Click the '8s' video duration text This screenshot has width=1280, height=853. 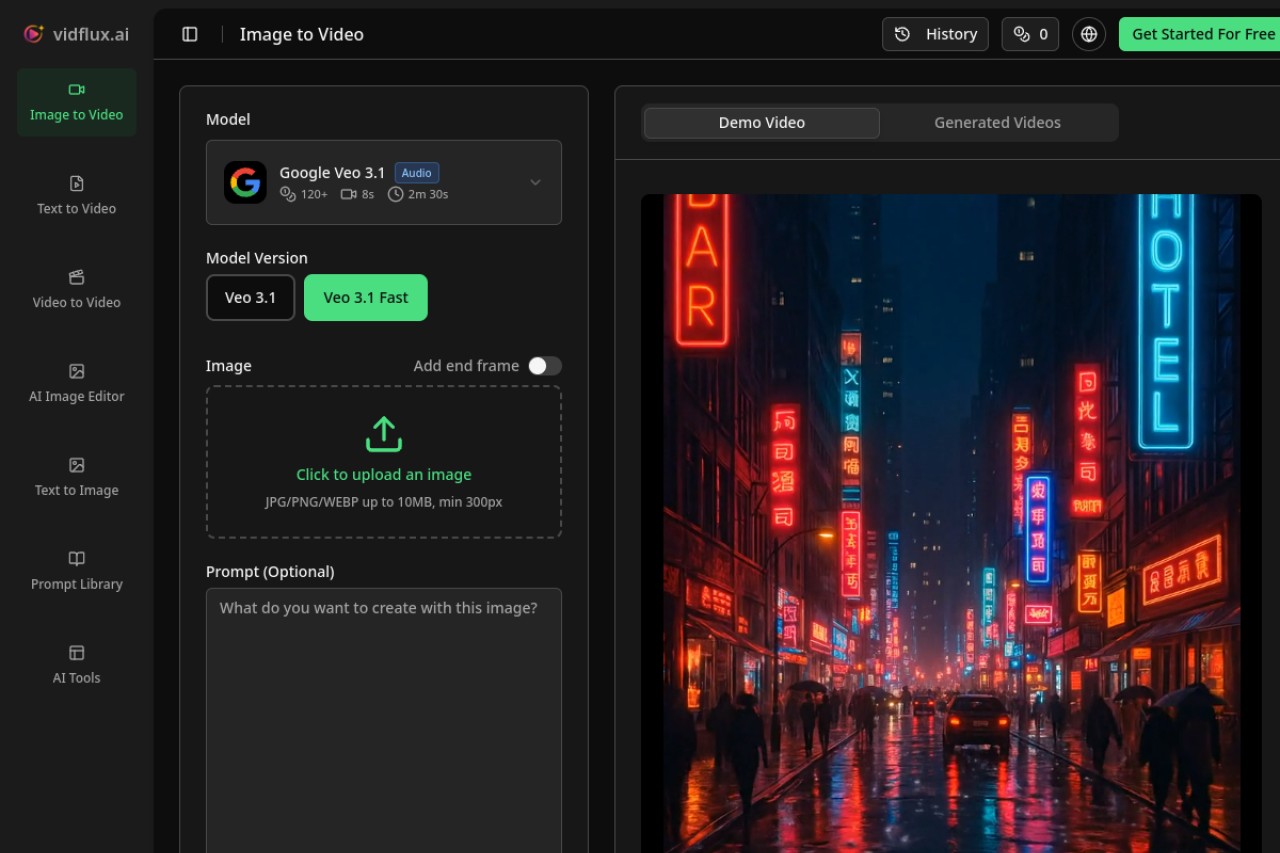(368, 194)
